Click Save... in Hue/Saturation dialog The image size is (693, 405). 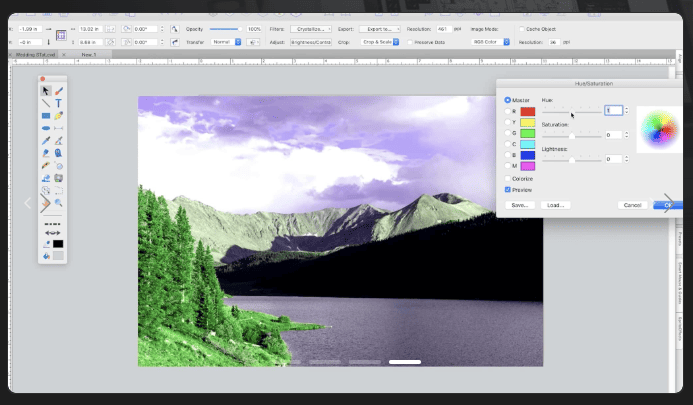pyautogui.click(x=520, y=205)
